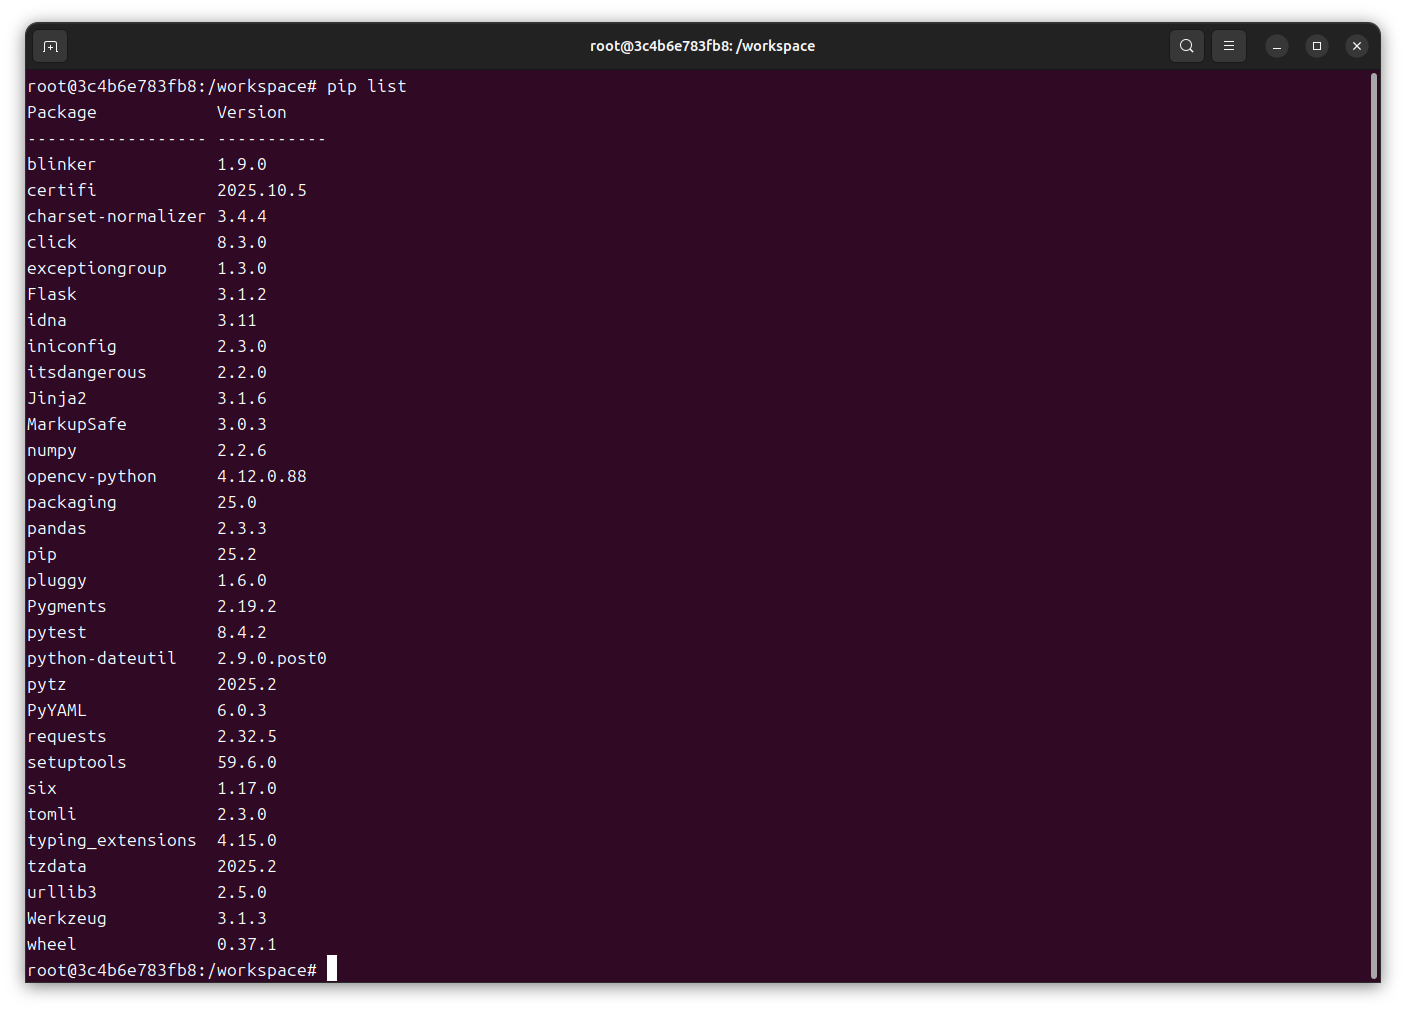The width and height of the screenshot is (1406, 1011).
Task: Click version '6.0.3' of PyYAML
Action: 242,711
